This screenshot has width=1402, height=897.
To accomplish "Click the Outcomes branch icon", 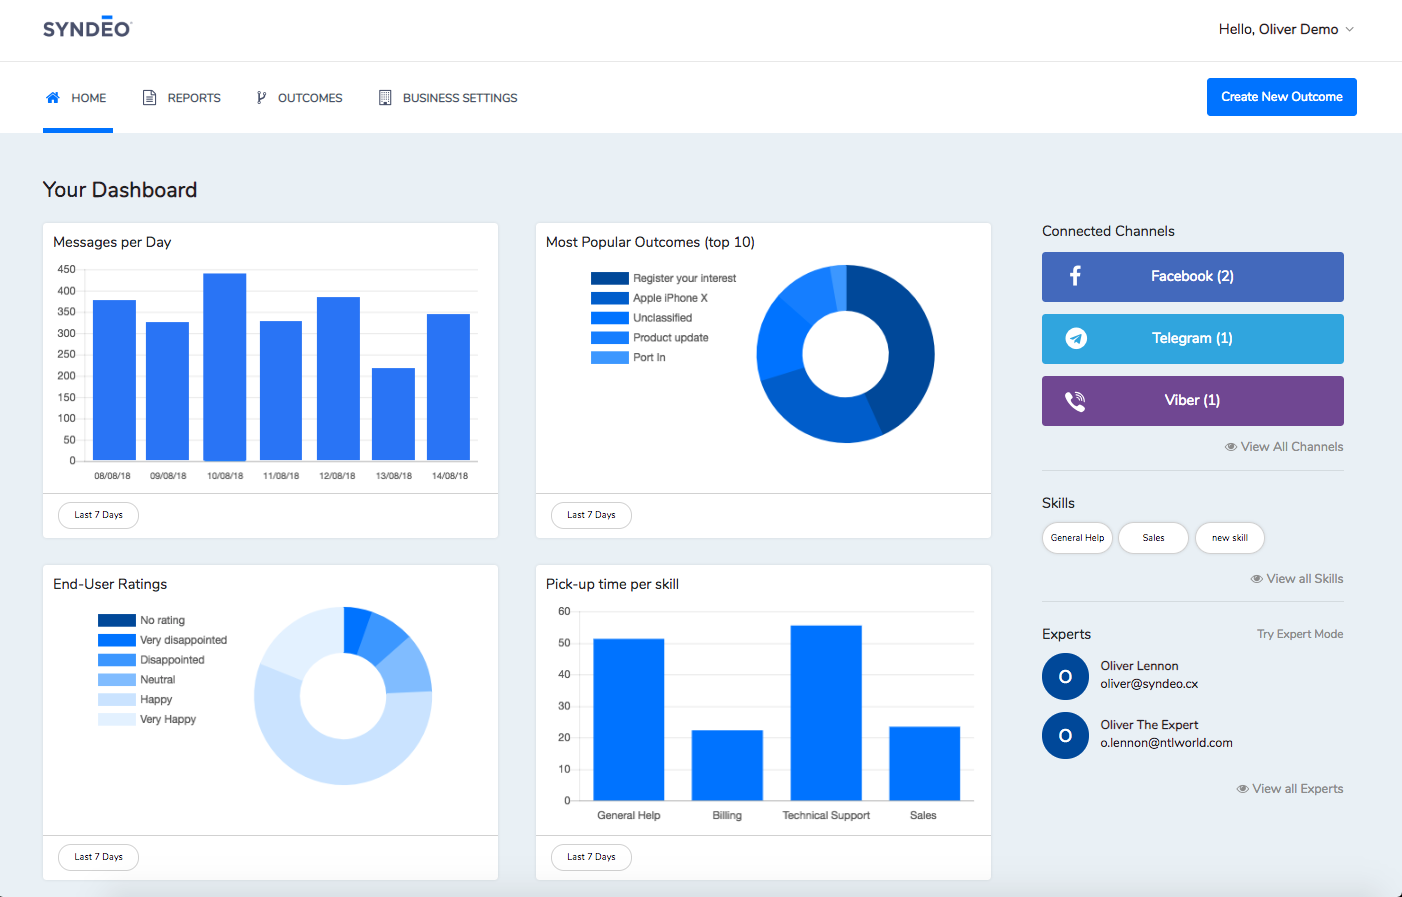I will pyautogui.click(x=261, y=98).
